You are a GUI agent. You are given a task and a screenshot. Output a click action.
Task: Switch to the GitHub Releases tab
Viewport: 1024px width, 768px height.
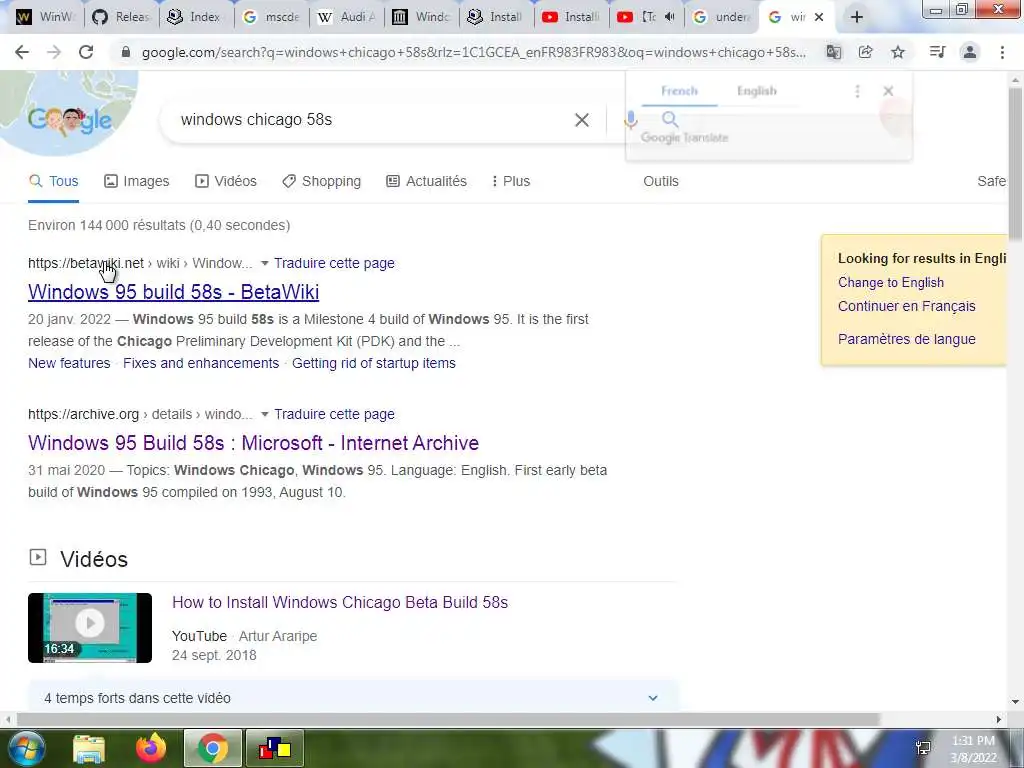tap(121, 17)
